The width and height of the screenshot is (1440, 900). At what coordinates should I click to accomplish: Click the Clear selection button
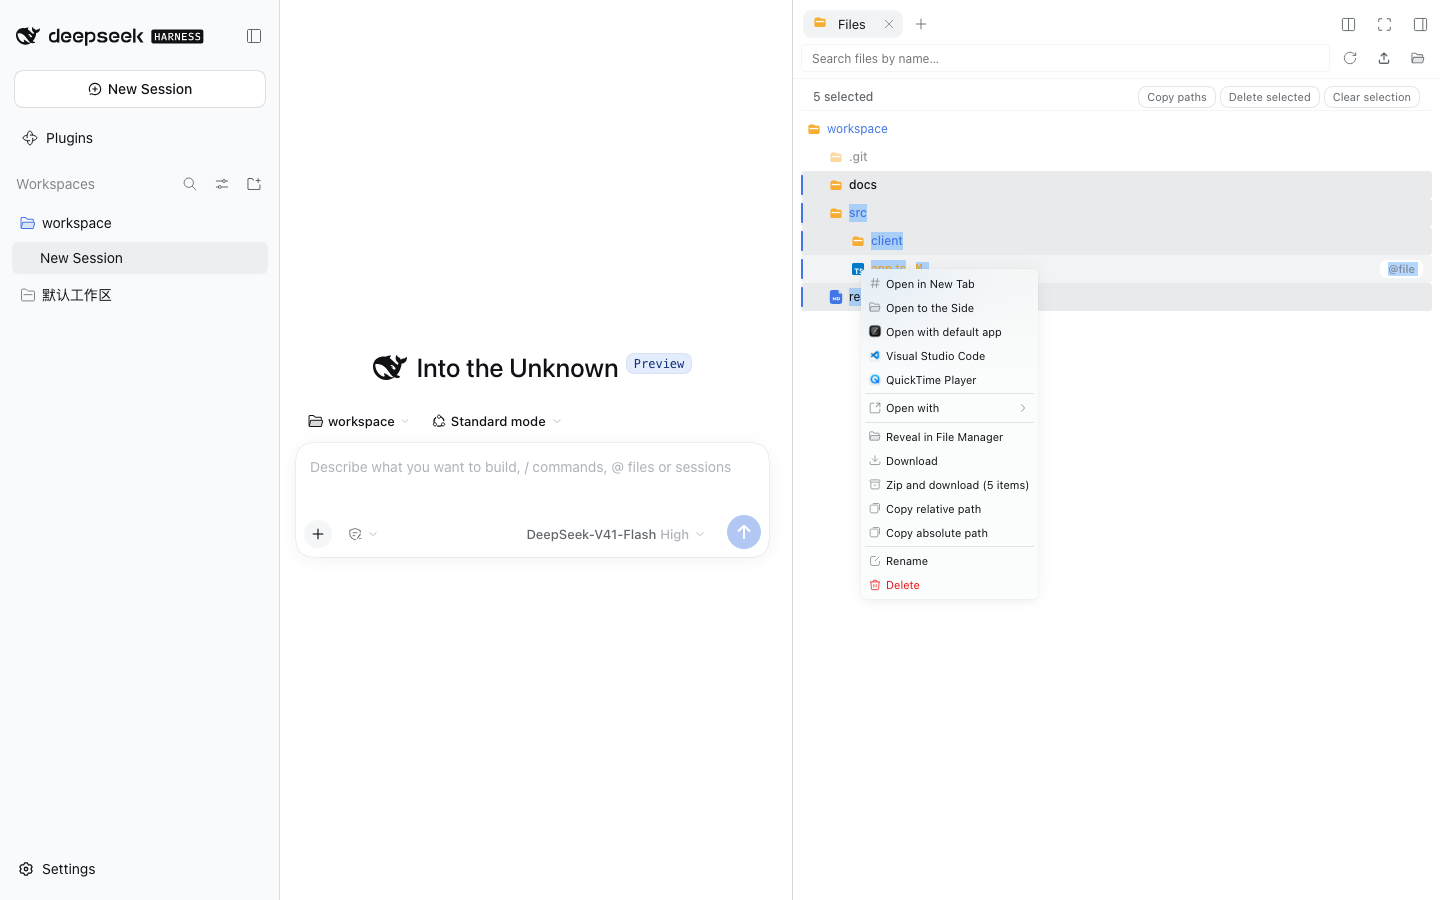click(x=1371, y=97)
